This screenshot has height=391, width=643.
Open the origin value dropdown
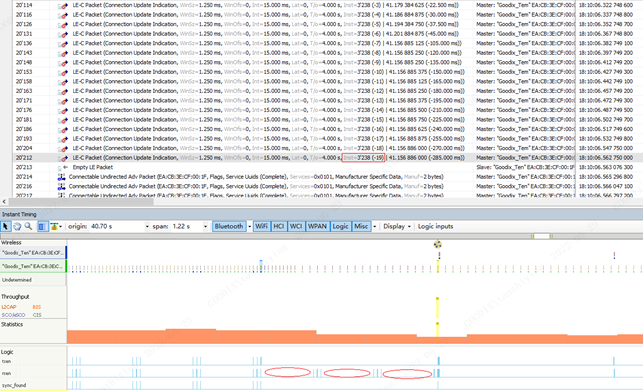[x=147, y=226]
